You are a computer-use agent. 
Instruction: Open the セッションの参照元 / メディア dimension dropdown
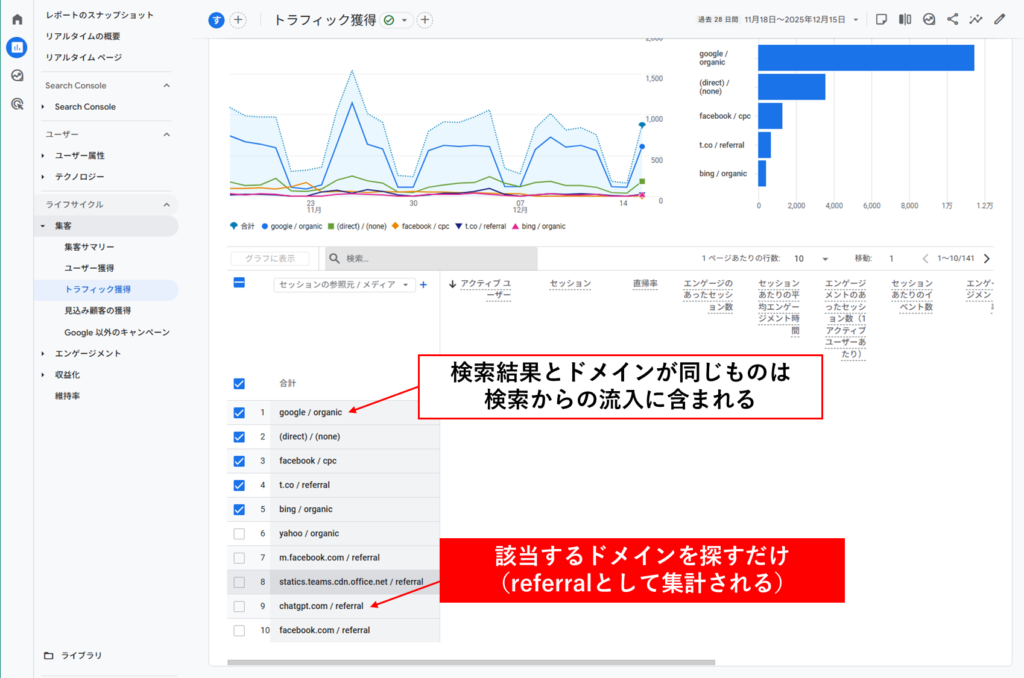click(344, 285)
